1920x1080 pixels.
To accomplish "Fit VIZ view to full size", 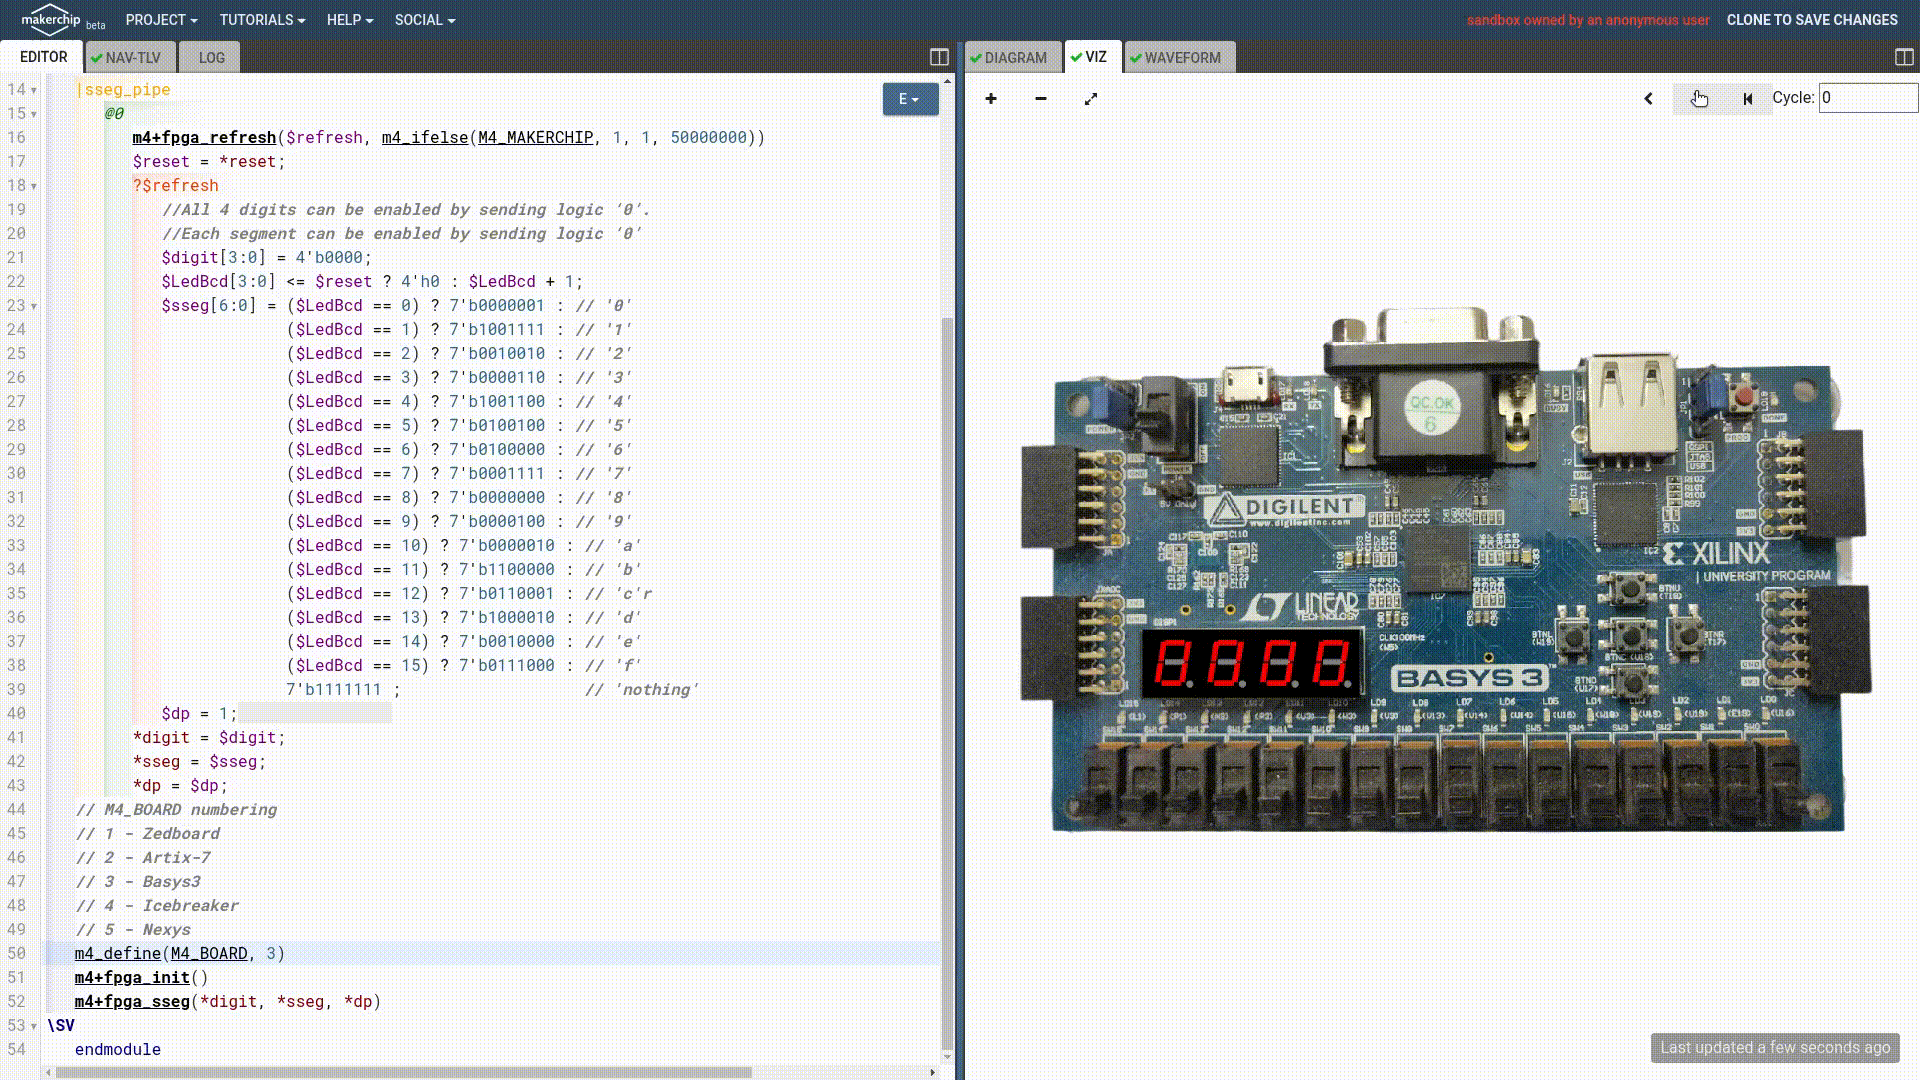I will pos(1091,98).
